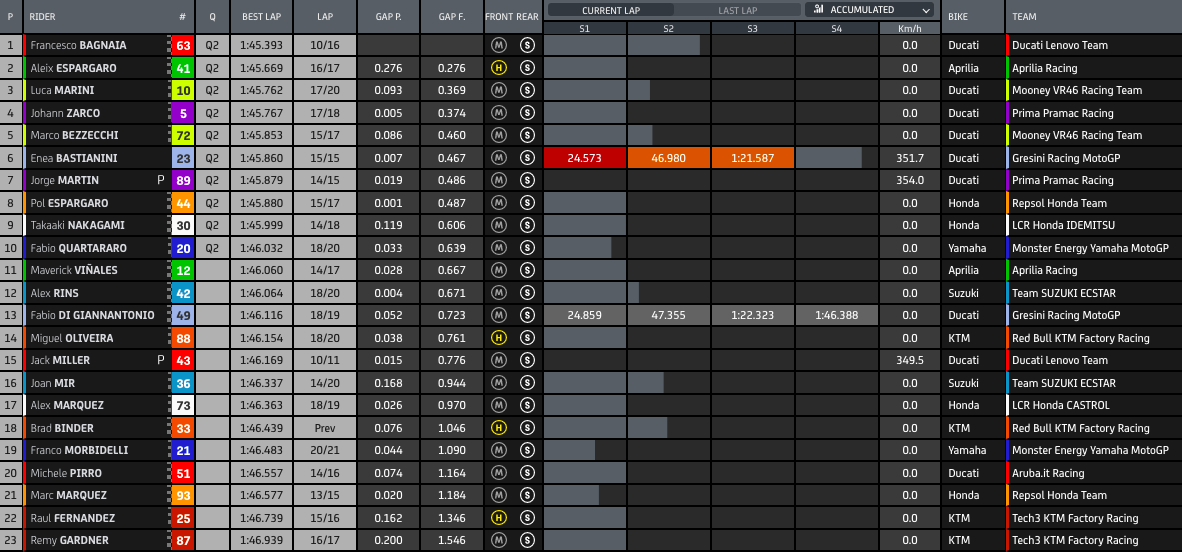Click Rins' Suzuki bike cell
Screen dimensions: 1182x552
click(973, 293)
